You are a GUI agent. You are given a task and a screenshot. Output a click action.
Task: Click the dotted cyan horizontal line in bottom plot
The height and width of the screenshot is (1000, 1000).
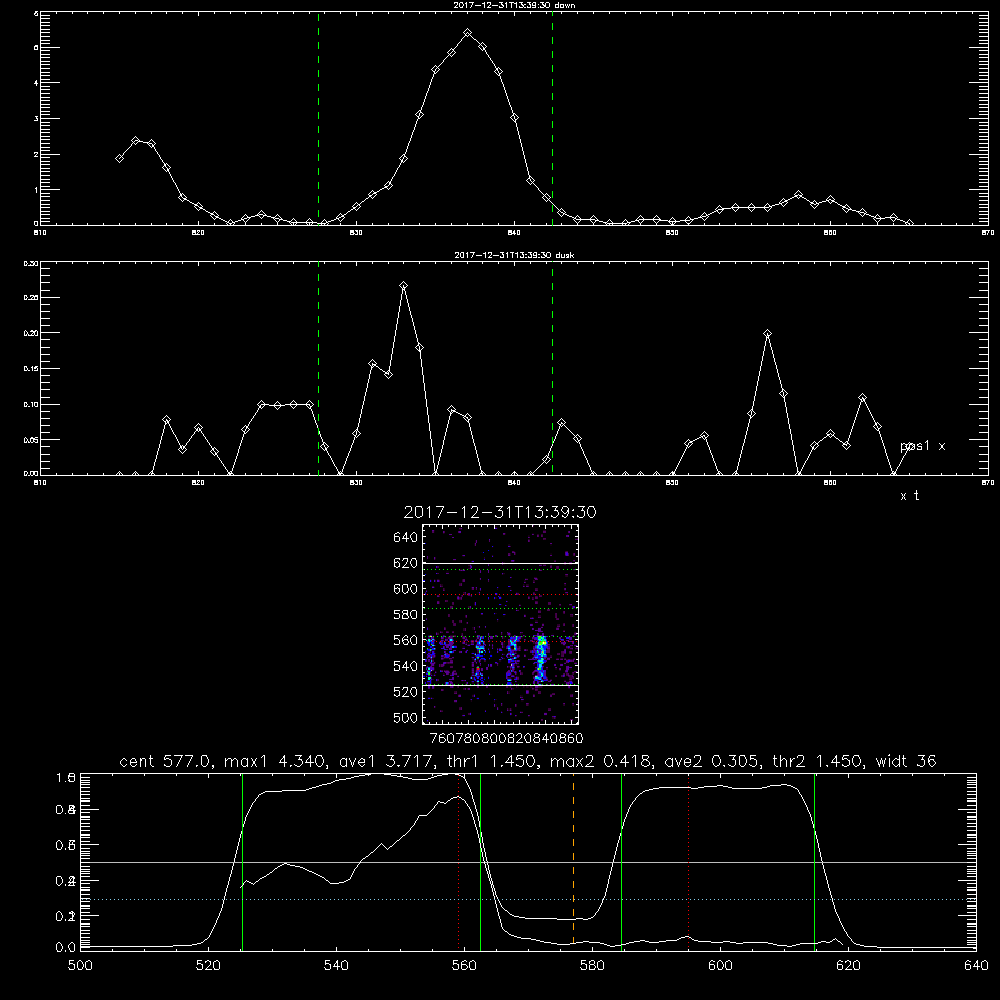pyautogui.click(x=528, y=899)
